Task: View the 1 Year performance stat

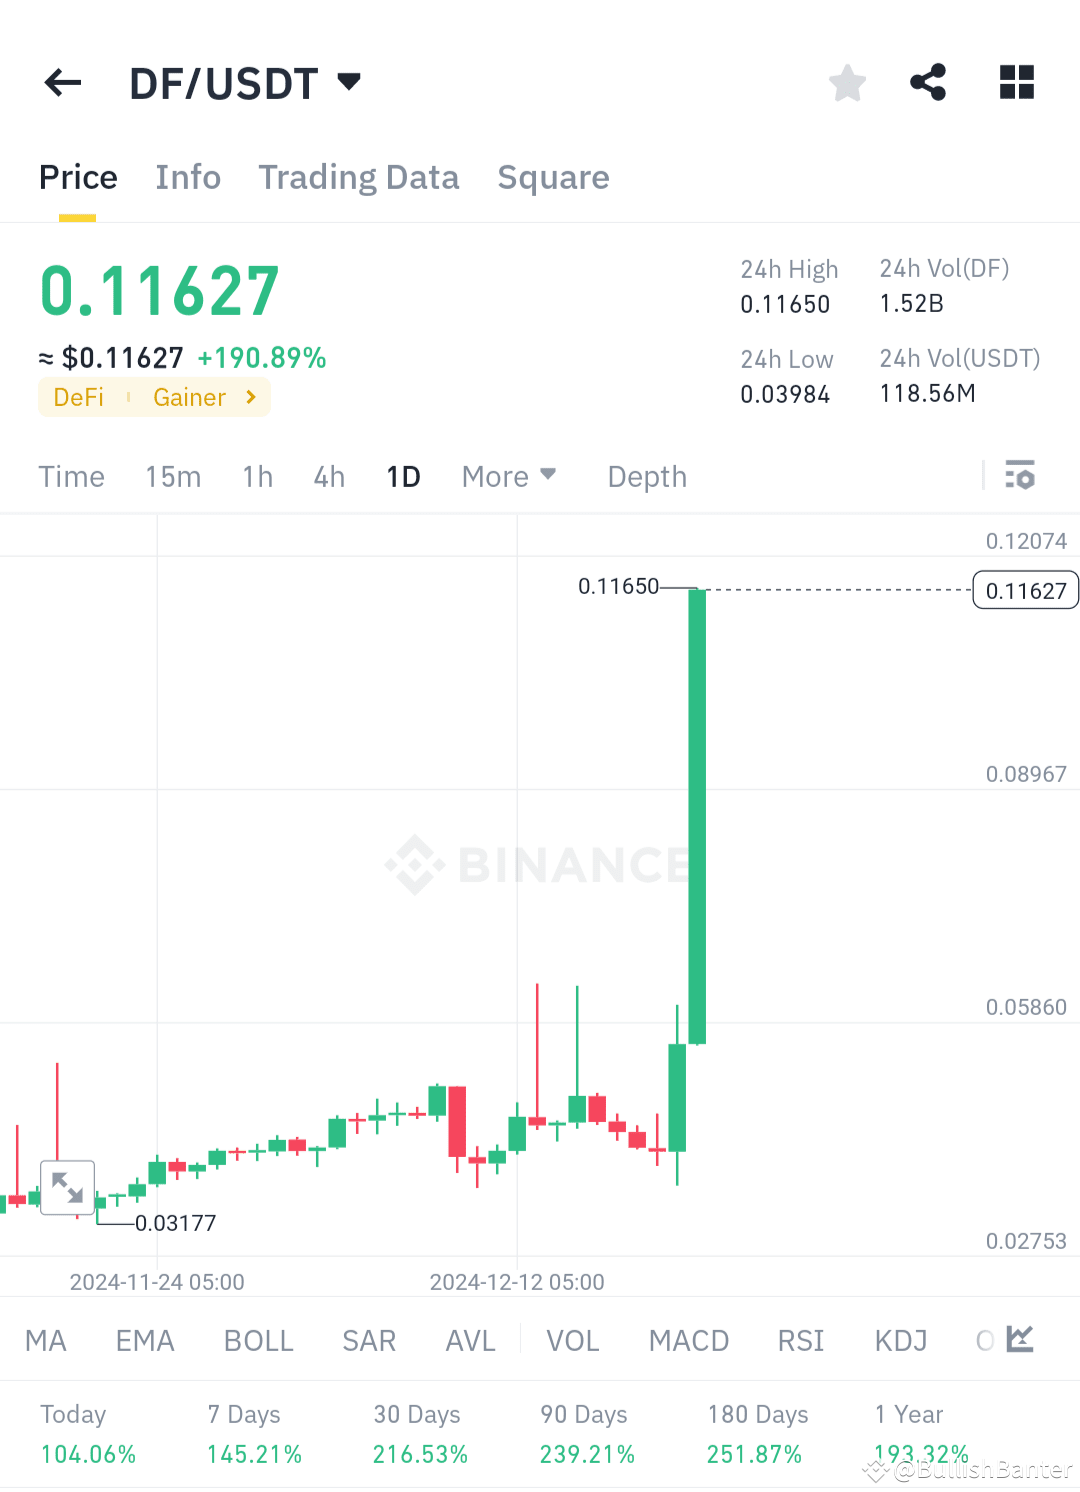Action: (x=908, y=1434)
